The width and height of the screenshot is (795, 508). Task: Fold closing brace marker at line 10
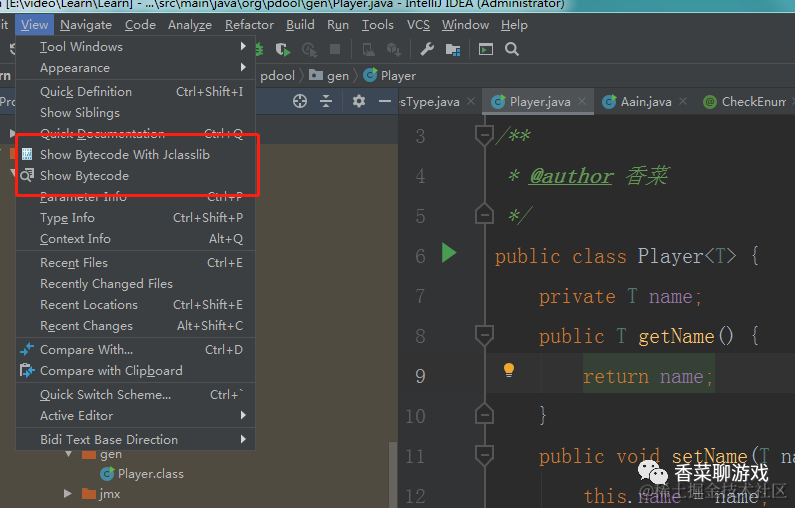pos(484,415)
